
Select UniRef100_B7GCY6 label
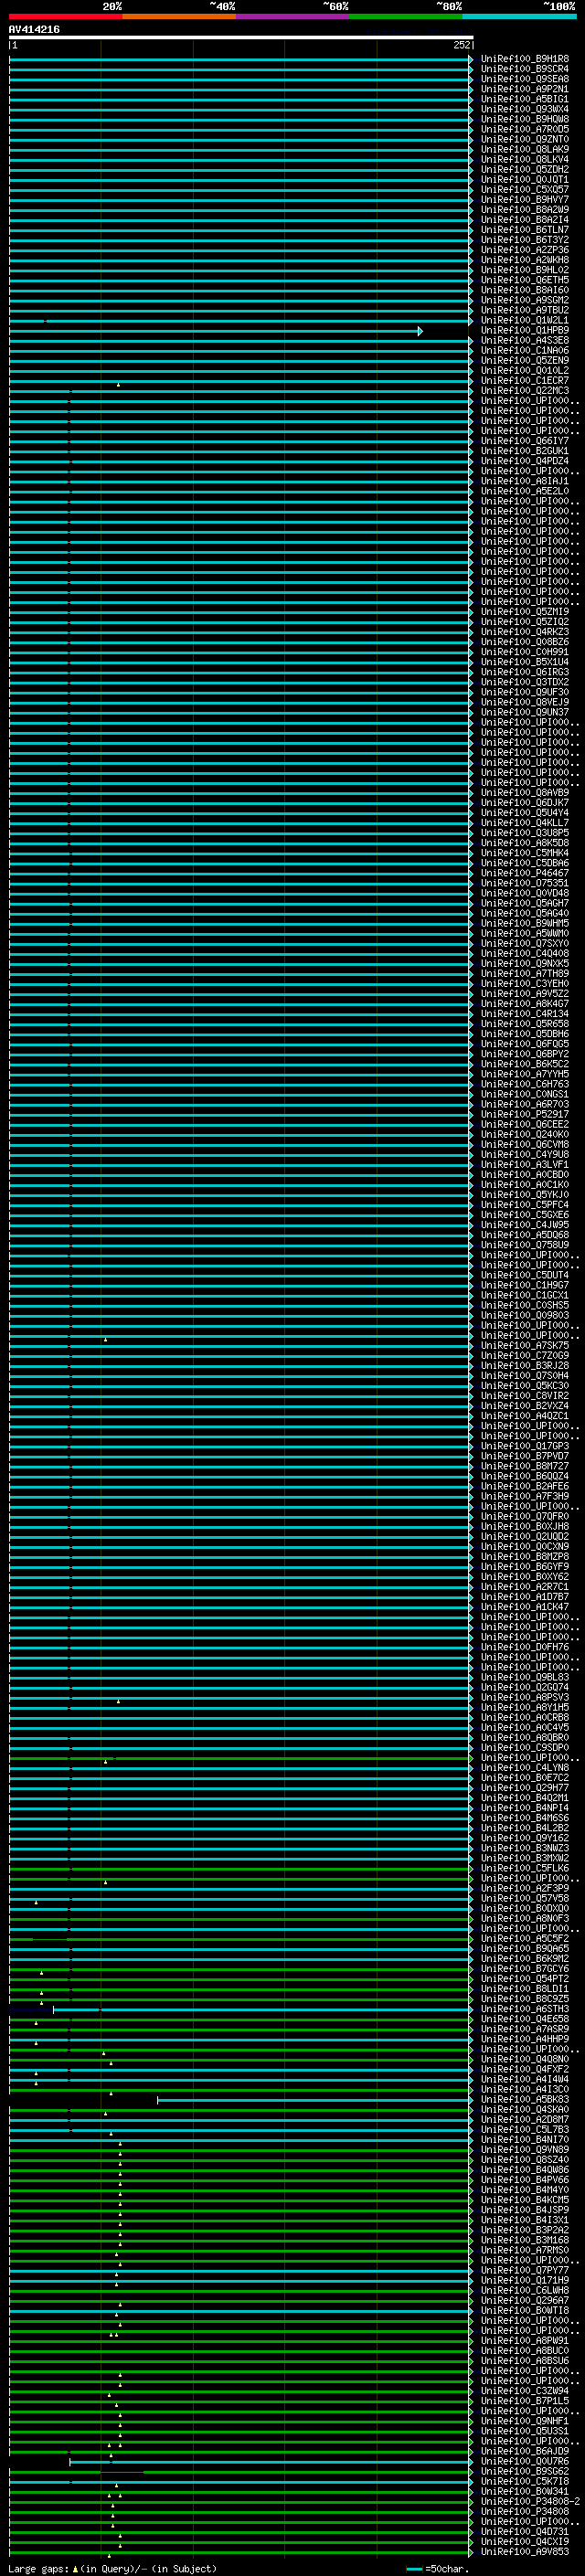coord(525,1968)
